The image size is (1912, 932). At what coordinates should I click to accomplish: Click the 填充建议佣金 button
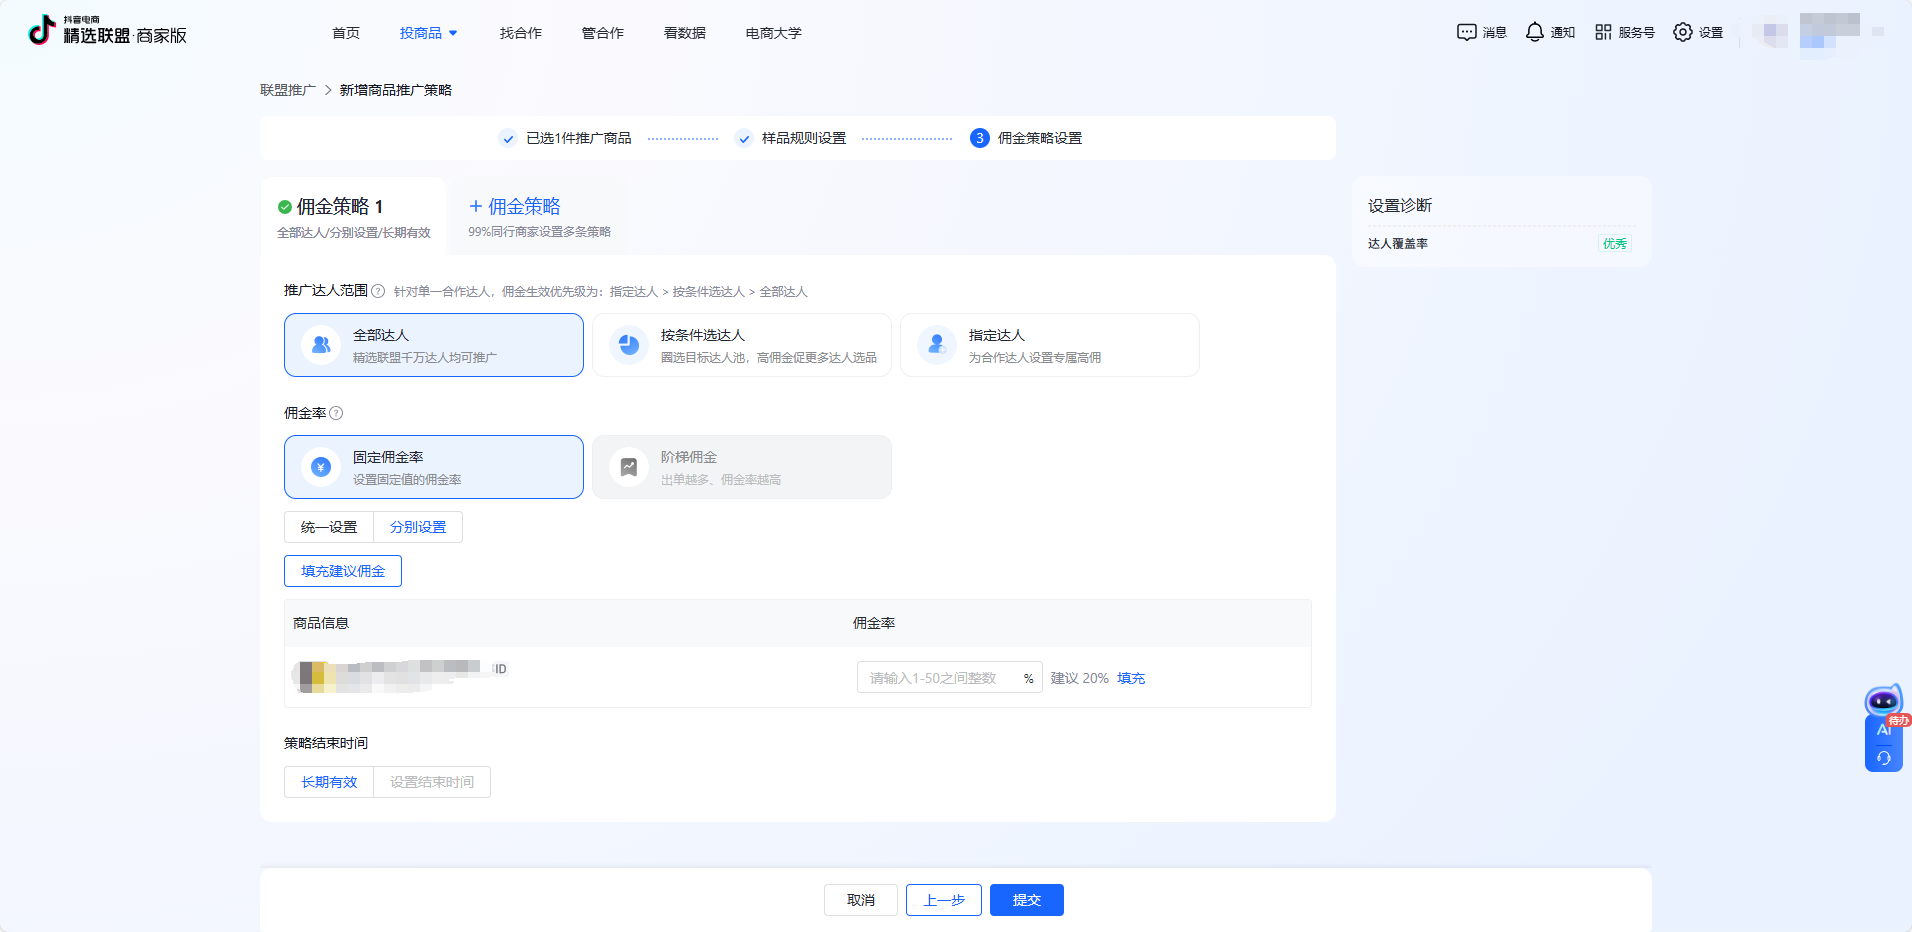tap(343, 571)
